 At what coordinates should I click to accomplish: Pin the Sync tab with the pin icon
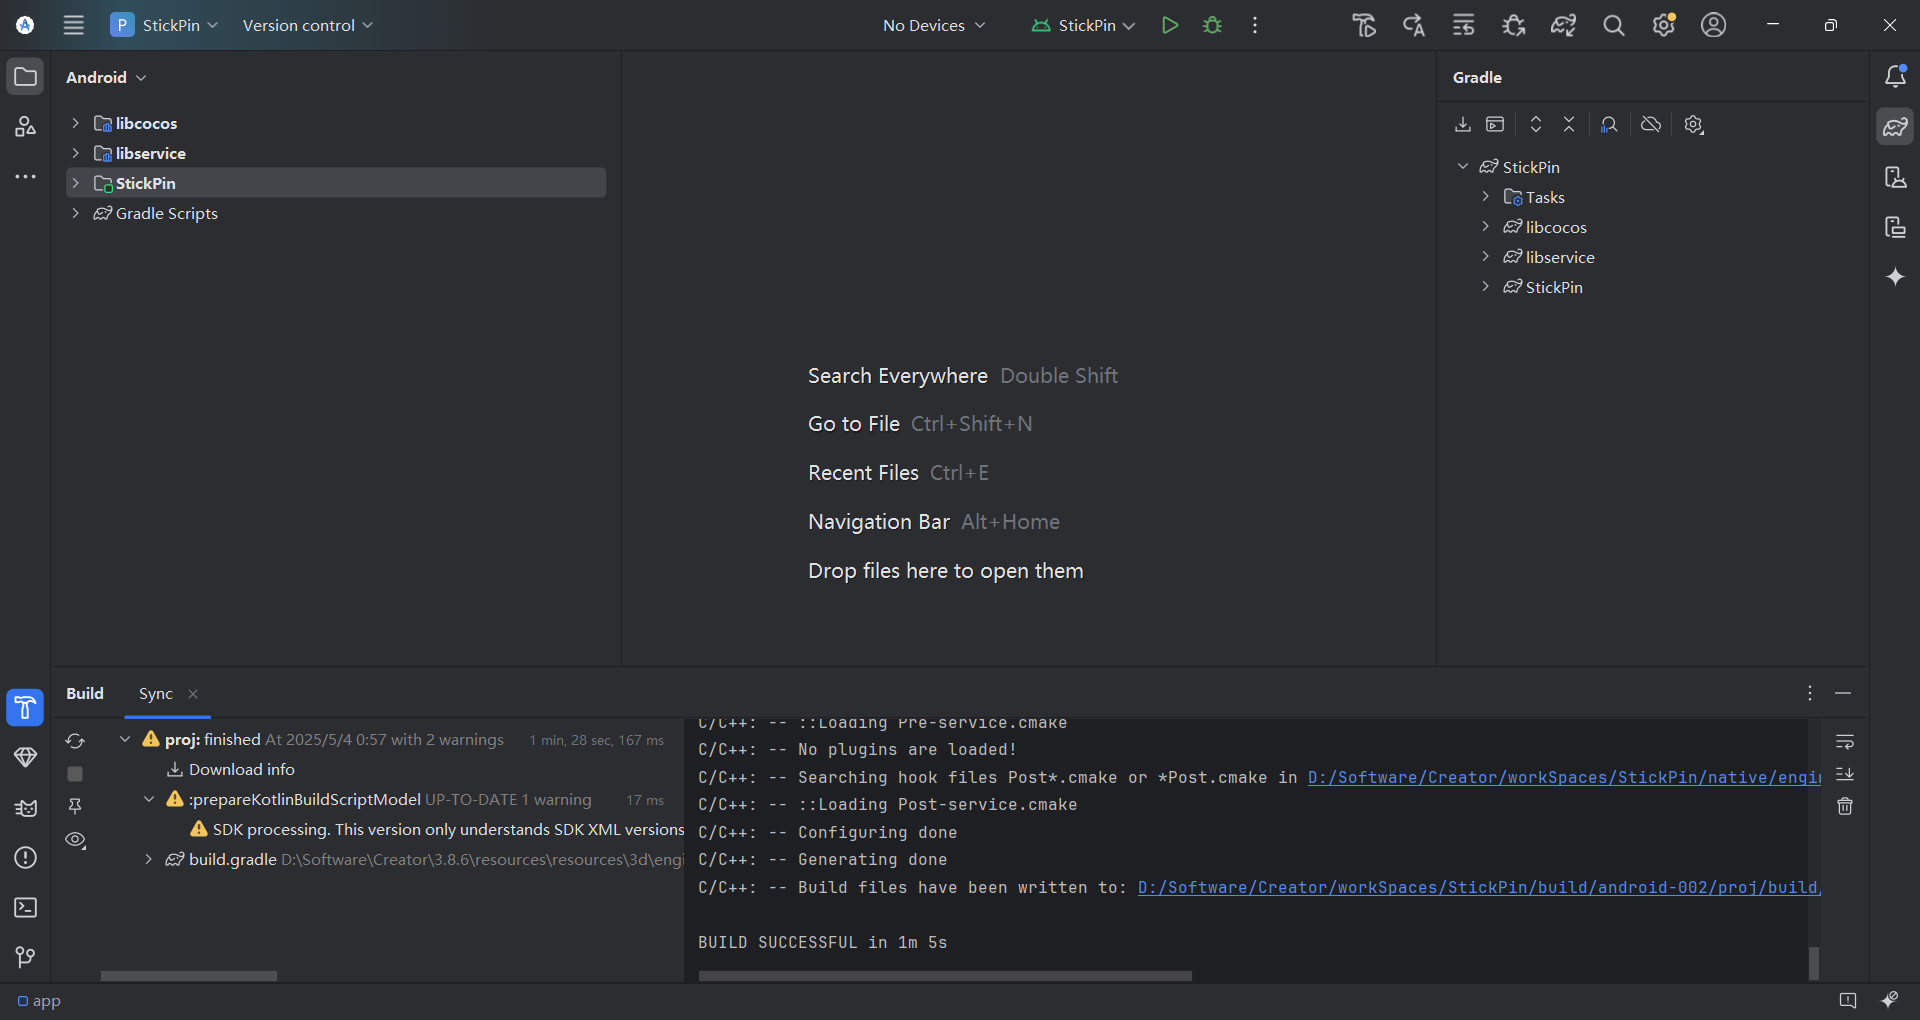point(75,806)
